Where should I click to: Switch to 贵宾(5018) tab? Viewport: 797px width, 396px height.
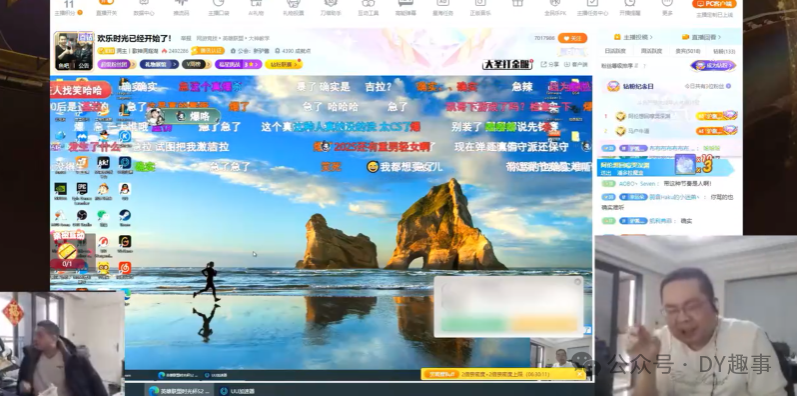click(688, 51)
